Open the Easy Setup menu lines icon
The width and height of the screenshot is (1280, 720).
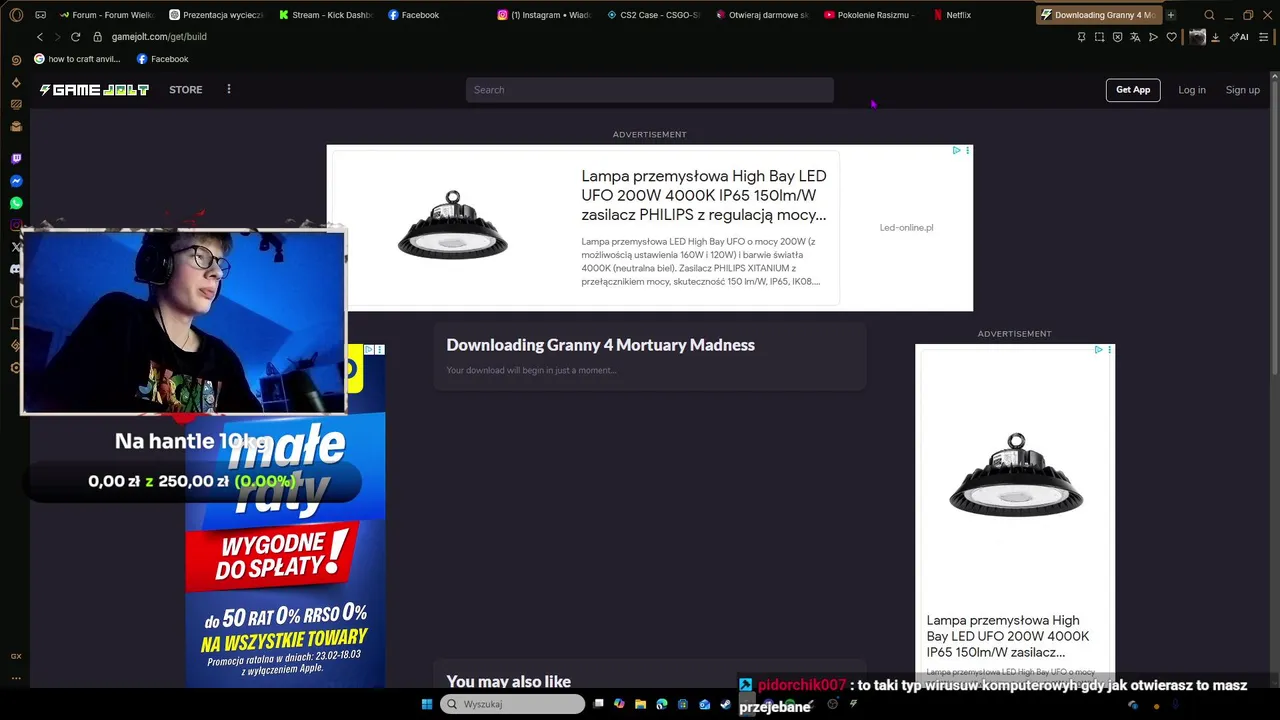1262,37
